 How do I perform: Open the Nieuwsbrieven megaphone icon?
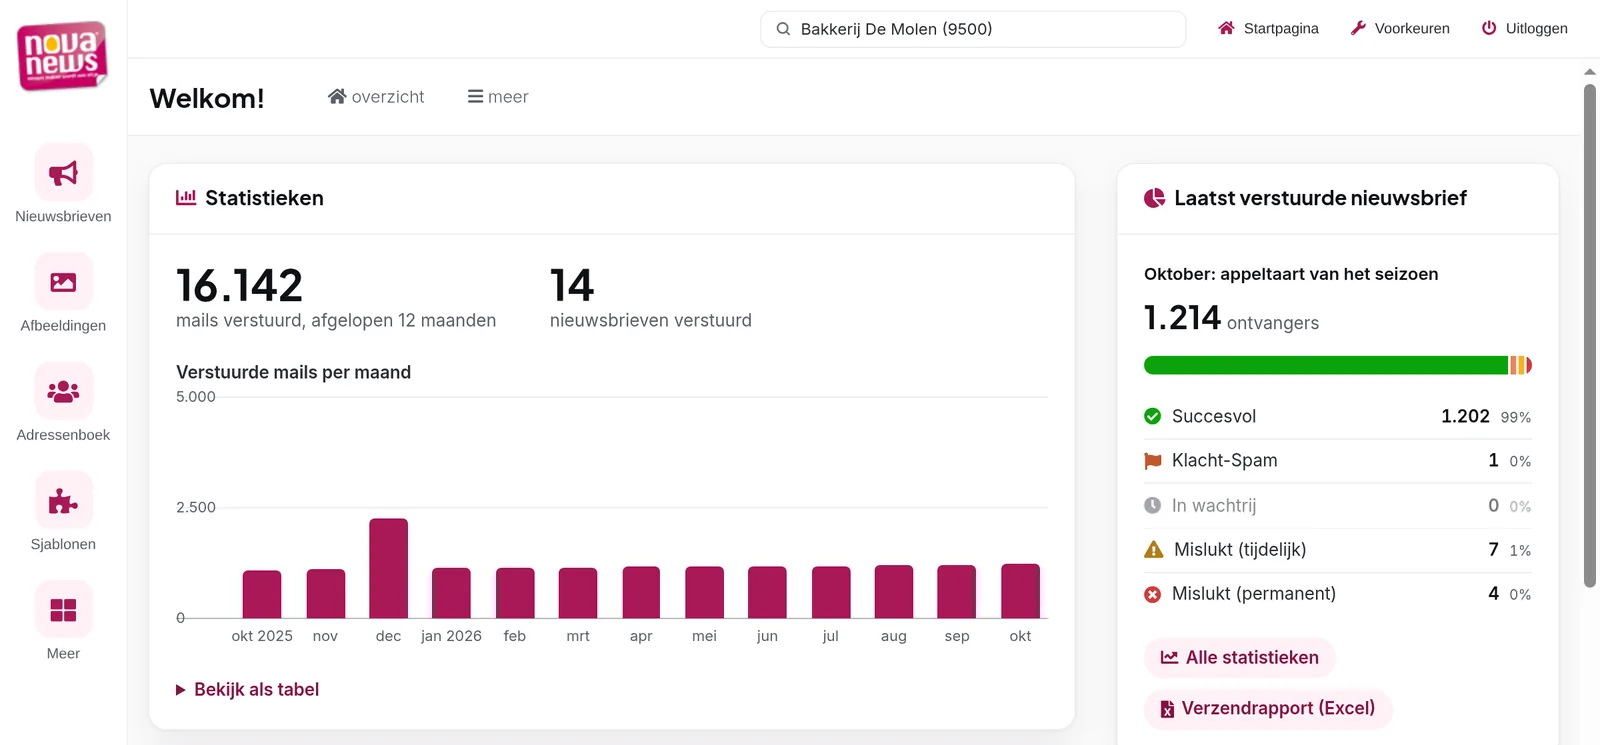[63, 173]
